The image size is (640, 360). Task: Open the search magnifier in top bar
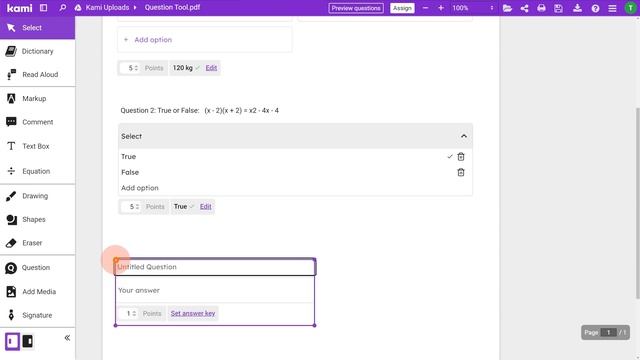(x=62, y=7)
